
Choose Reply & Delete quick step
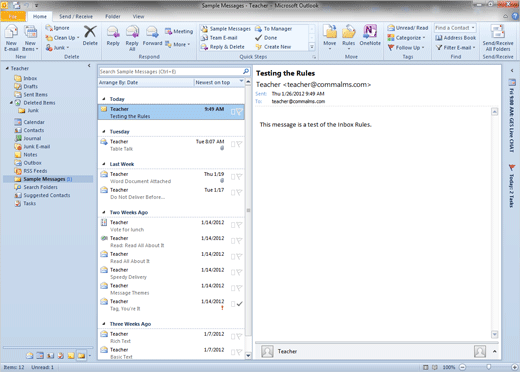pos(223,47)
